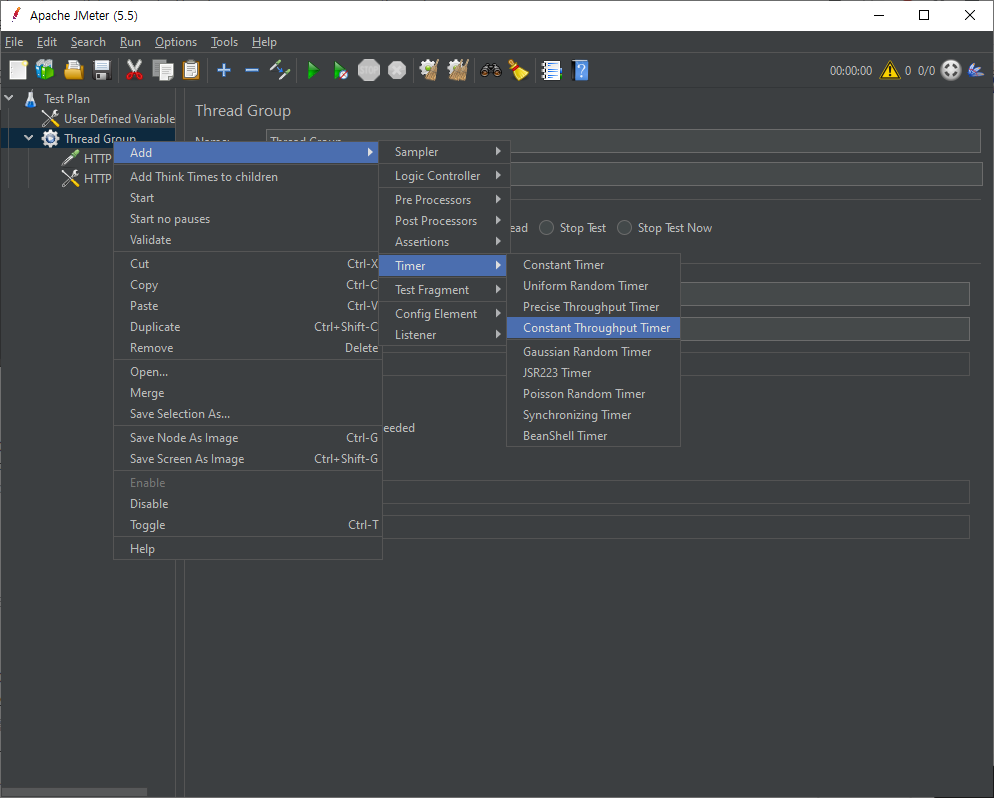Click the Thread Group Name input field

(x=623, y=141)
